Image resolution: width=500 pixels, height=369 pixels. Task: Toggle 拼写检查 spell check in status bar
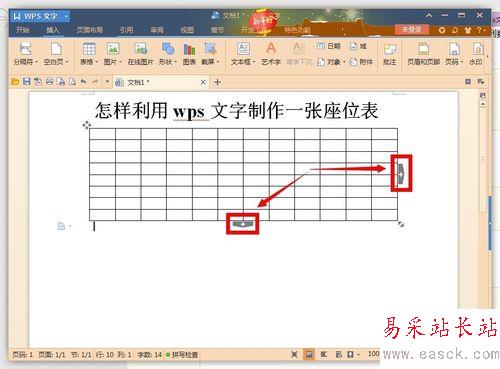[x=182, y=355]
